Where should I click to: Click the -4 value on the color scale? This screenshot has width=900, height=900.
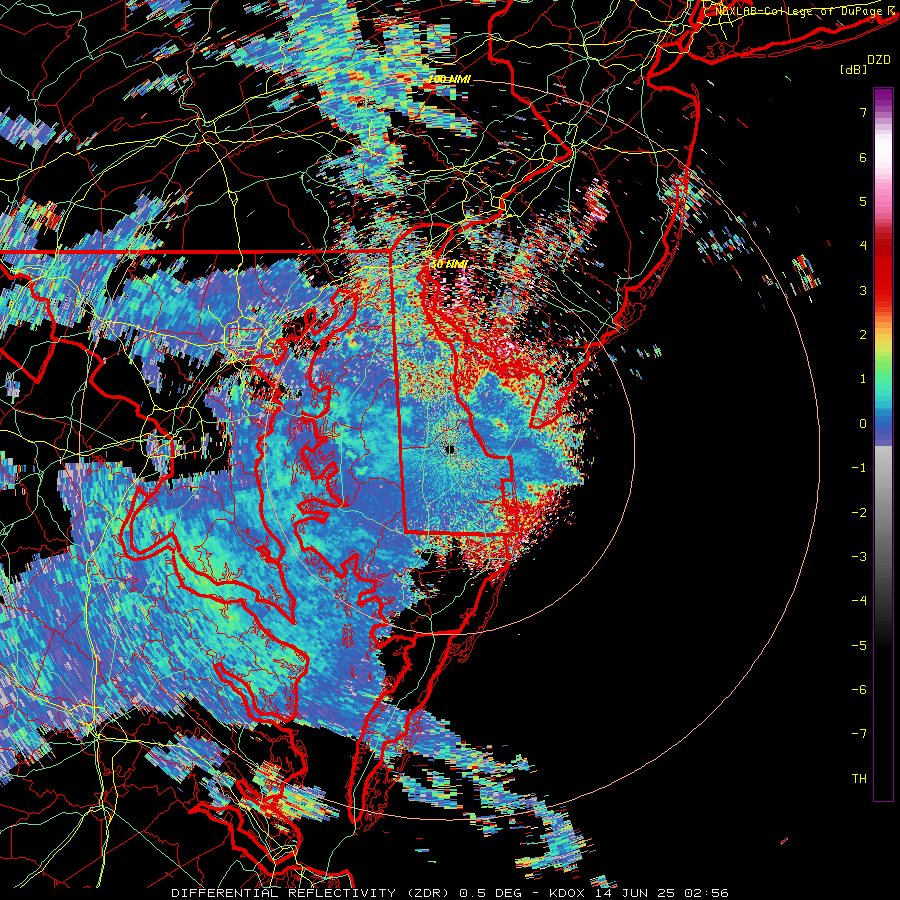pos(859,601)
